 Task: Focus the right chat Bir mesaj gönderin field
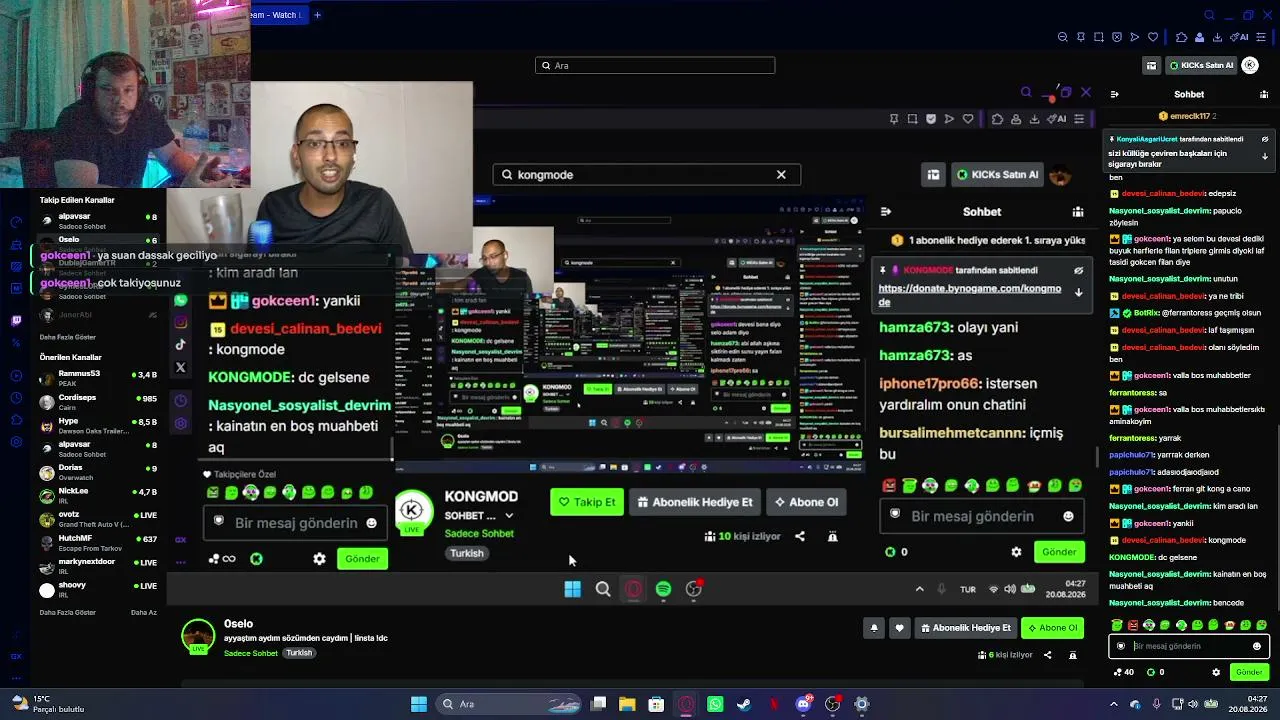pos(1190,646)
